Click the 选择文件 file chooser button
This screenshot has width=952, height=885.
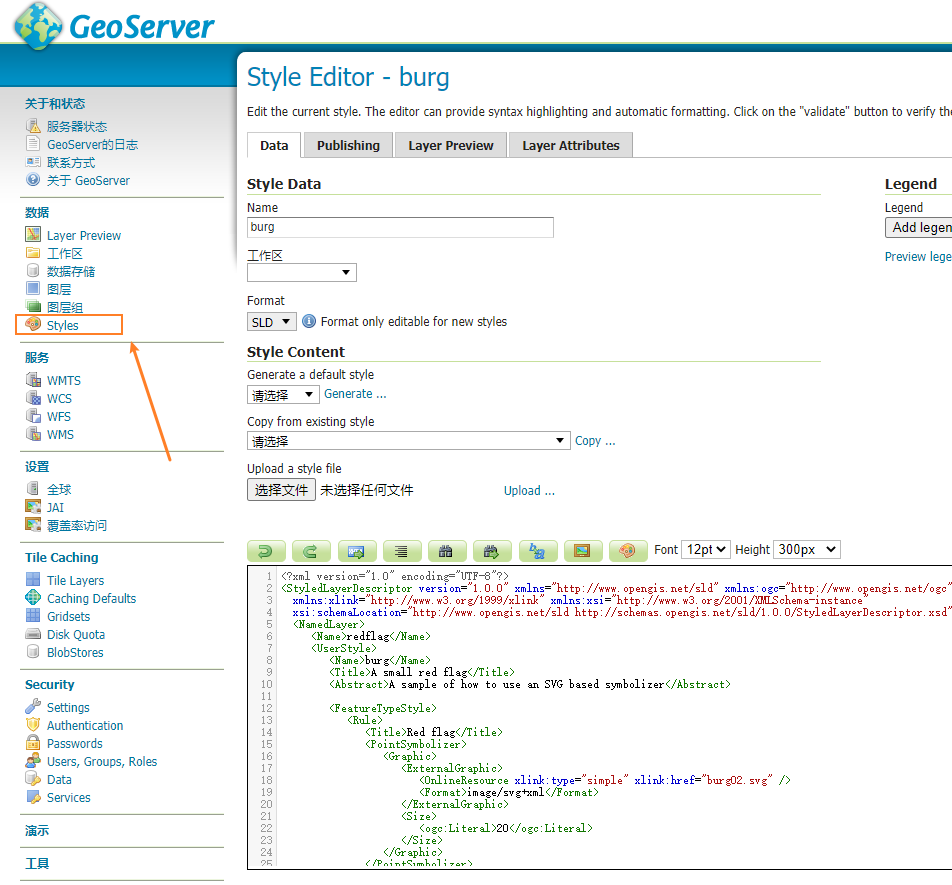point(281,490)
